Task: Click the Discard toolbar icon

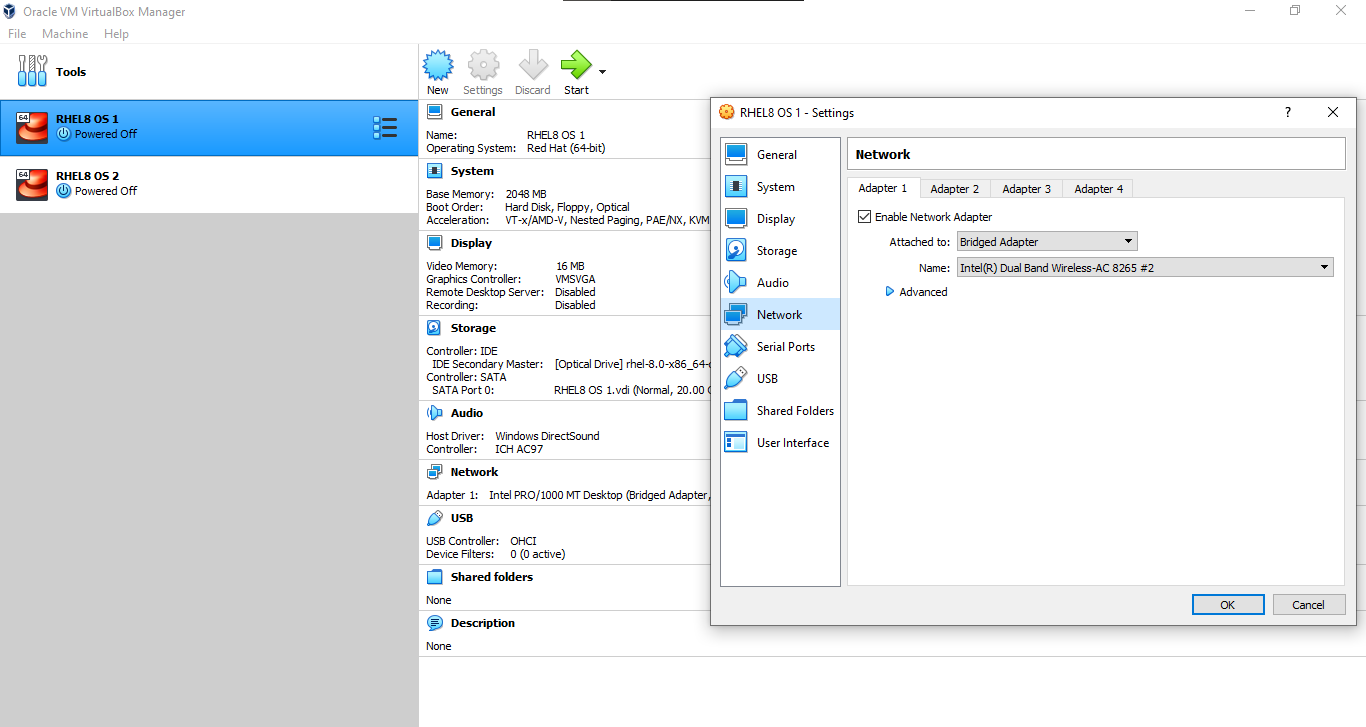Action: point(533,66)
